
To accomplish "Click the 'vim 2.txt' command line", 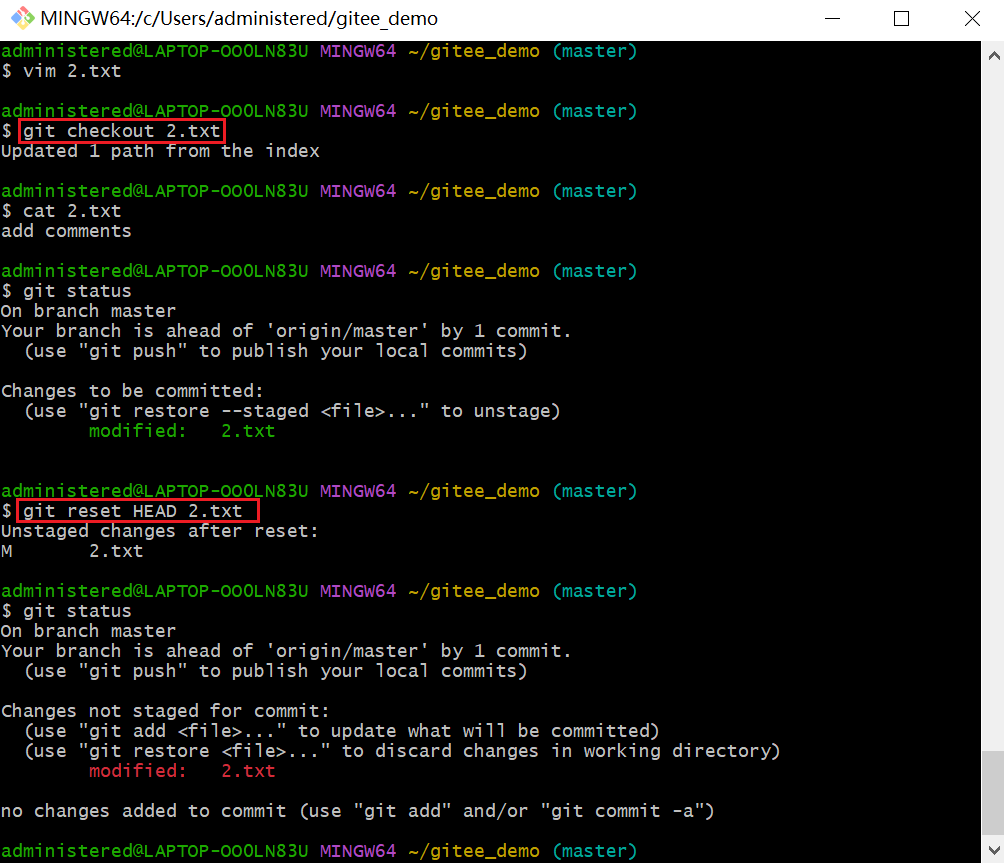I will coord(61,71).
